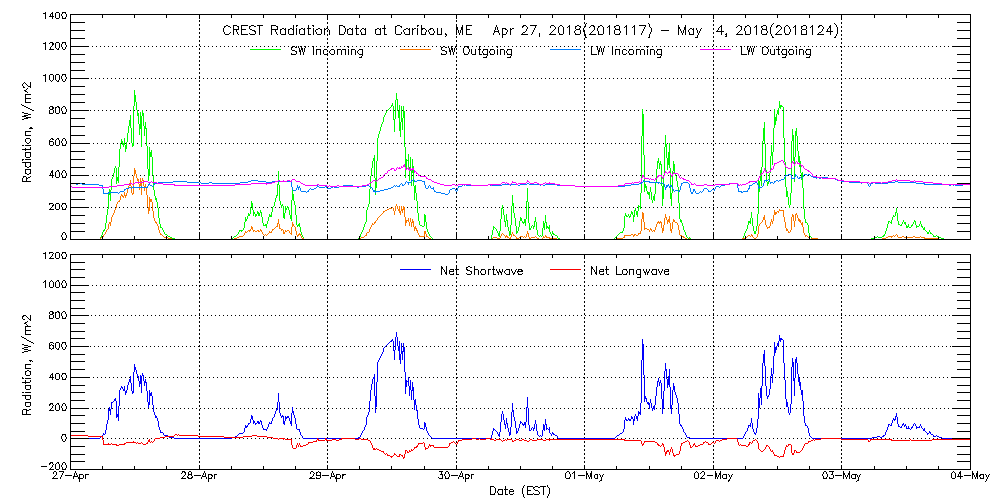Image resolution: width=1000 pixels, height=500 pixels.
Task: Click the -200 value on lower y-axis
Action: [53, 467]
